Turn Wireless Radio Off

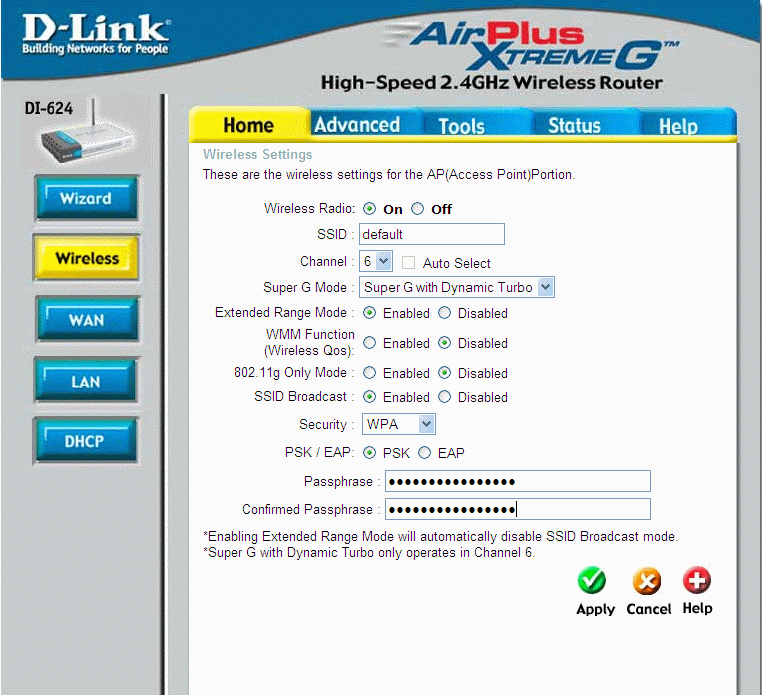(417, 209)
